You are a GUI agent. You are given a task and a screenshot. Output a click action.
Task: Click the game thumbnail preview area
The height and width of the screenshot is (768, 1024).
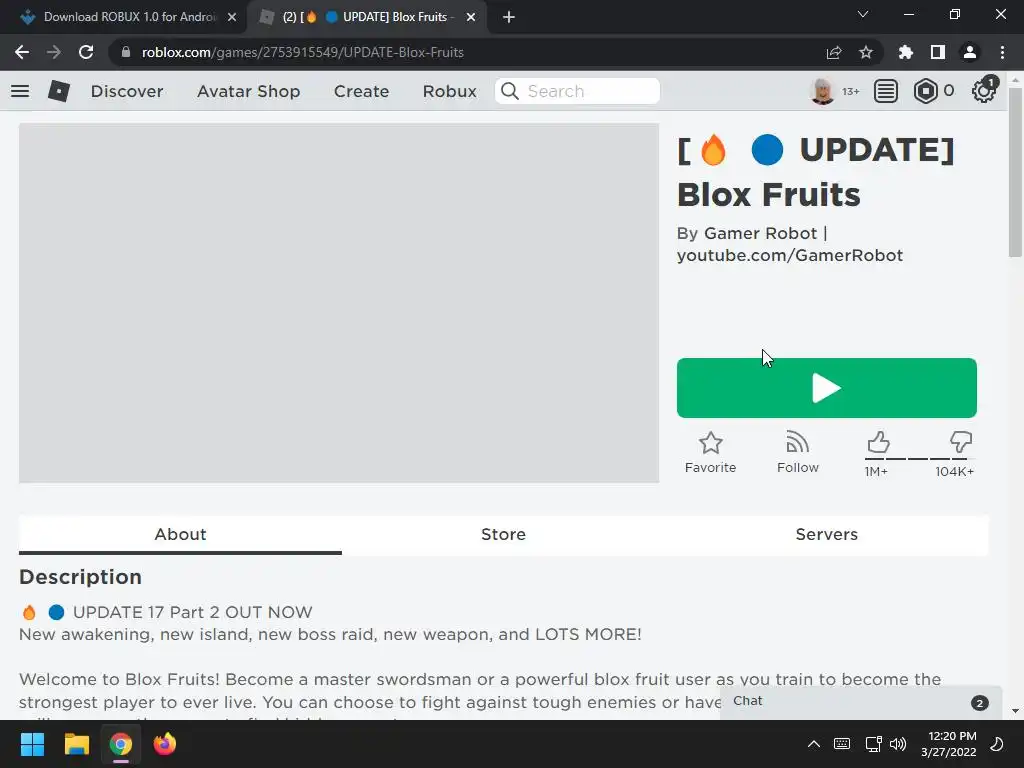pos(339,303)
